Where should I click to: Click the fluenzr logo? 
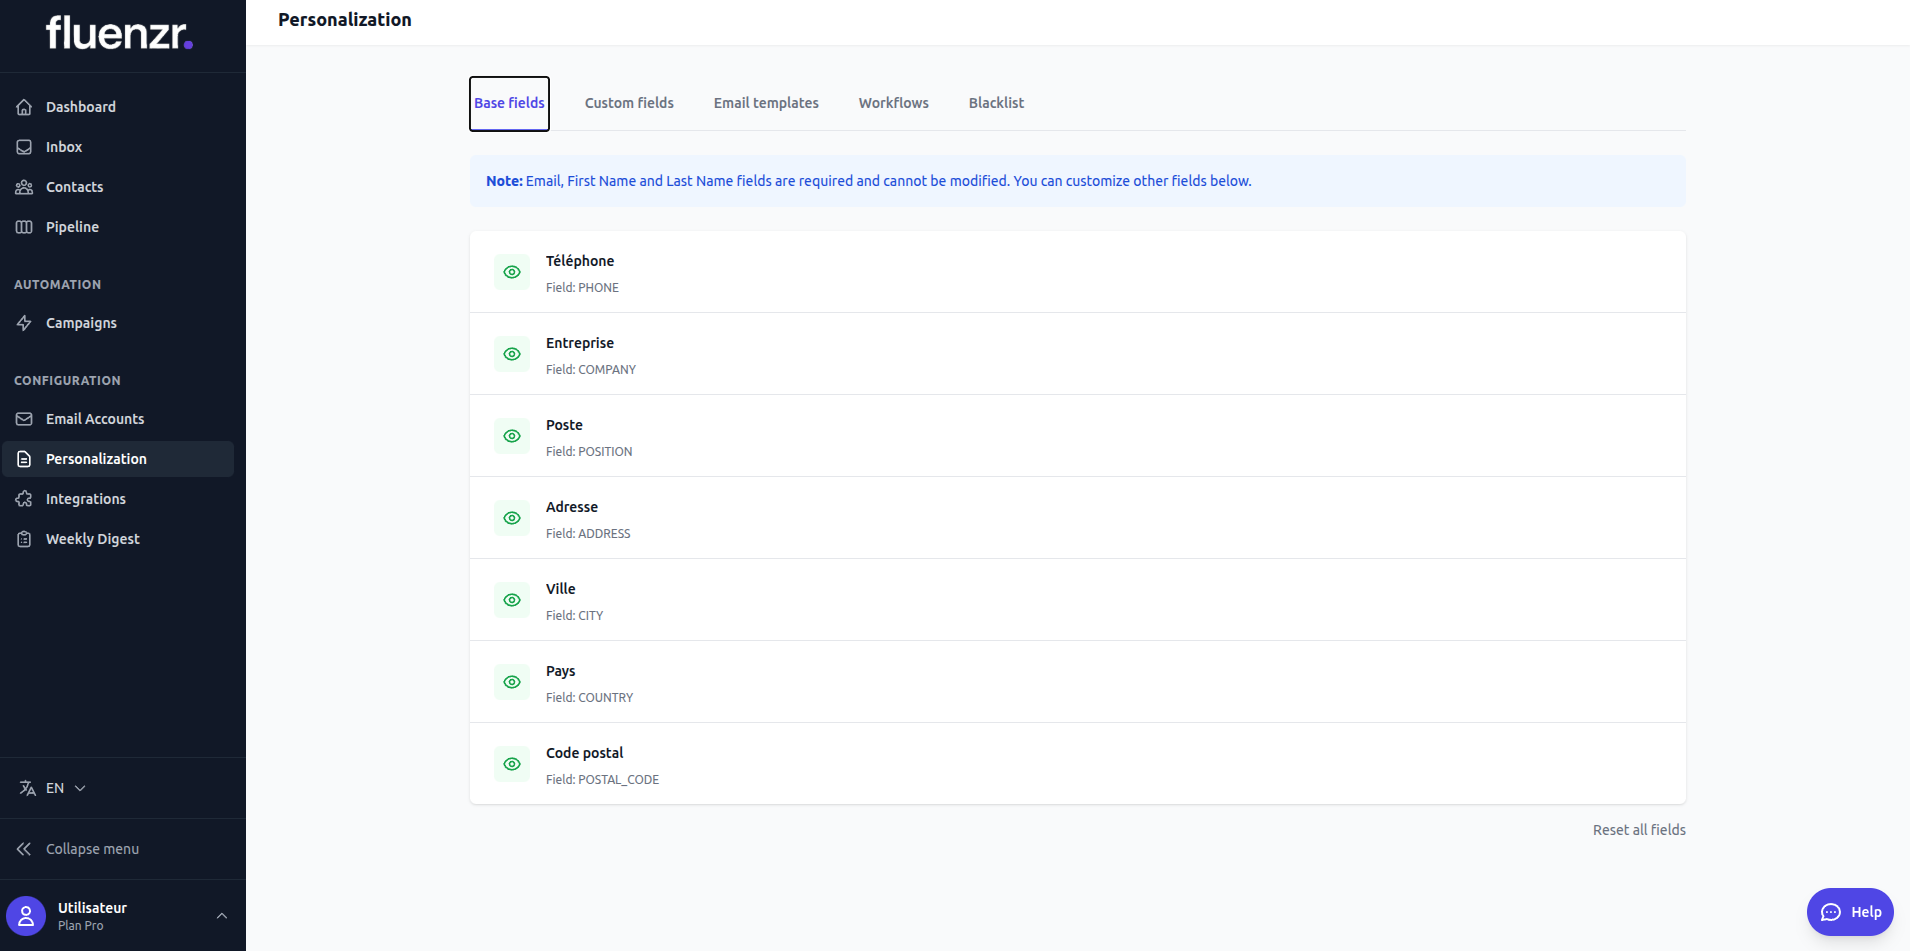point(119,33)
